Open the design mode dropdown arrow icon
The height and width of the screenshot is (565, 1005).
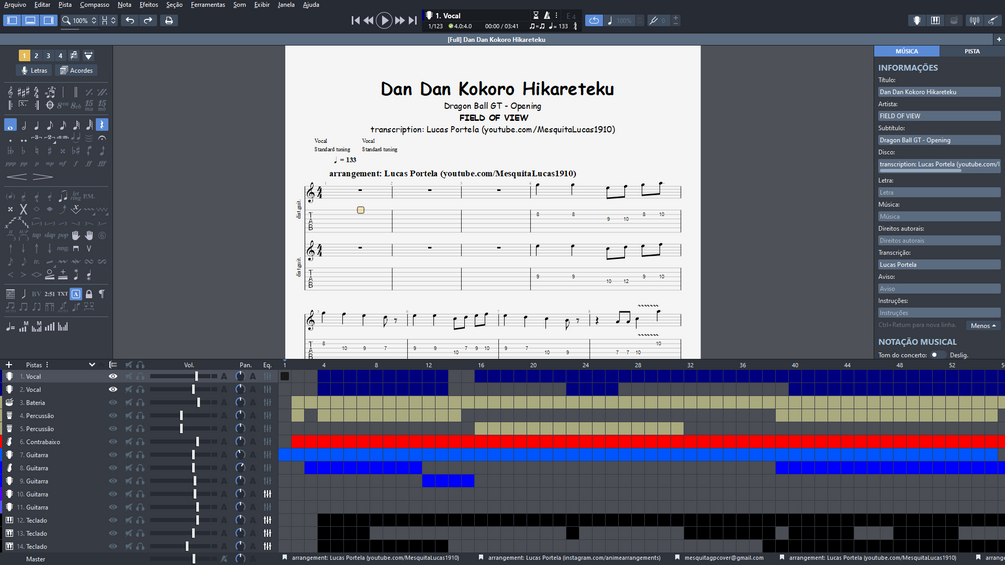coord(88,56)
